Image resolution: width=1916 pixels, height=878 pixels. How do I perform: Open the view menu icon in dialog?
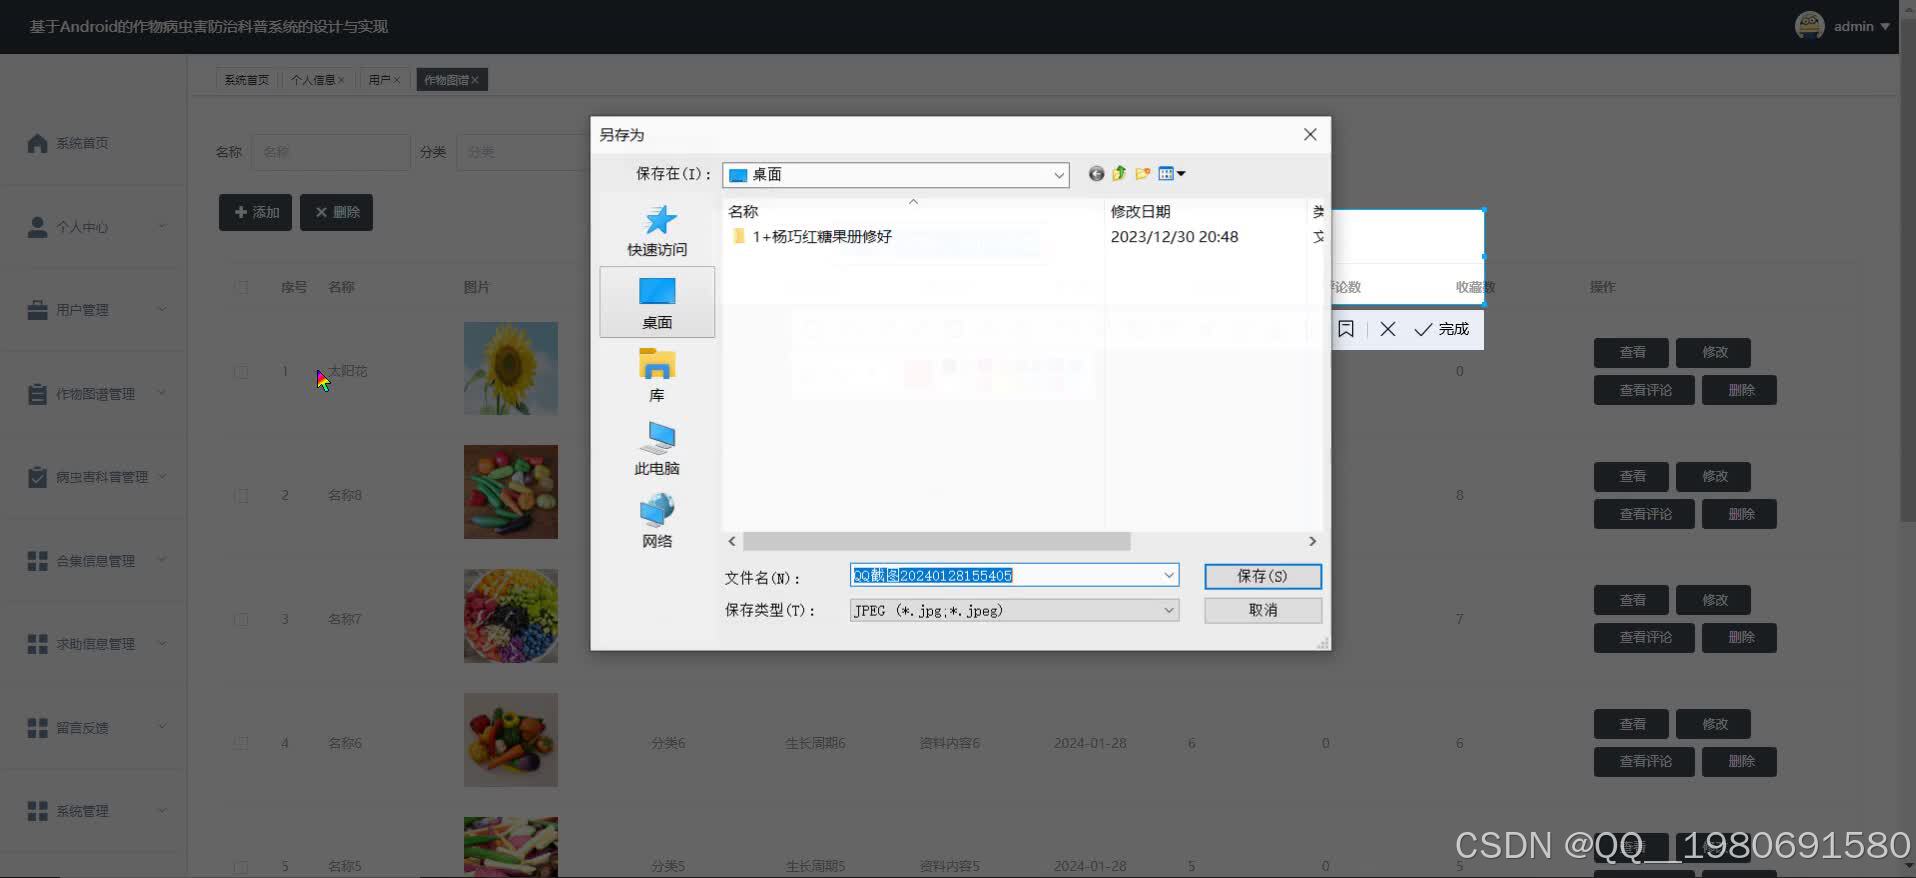tap(1171, 174)
